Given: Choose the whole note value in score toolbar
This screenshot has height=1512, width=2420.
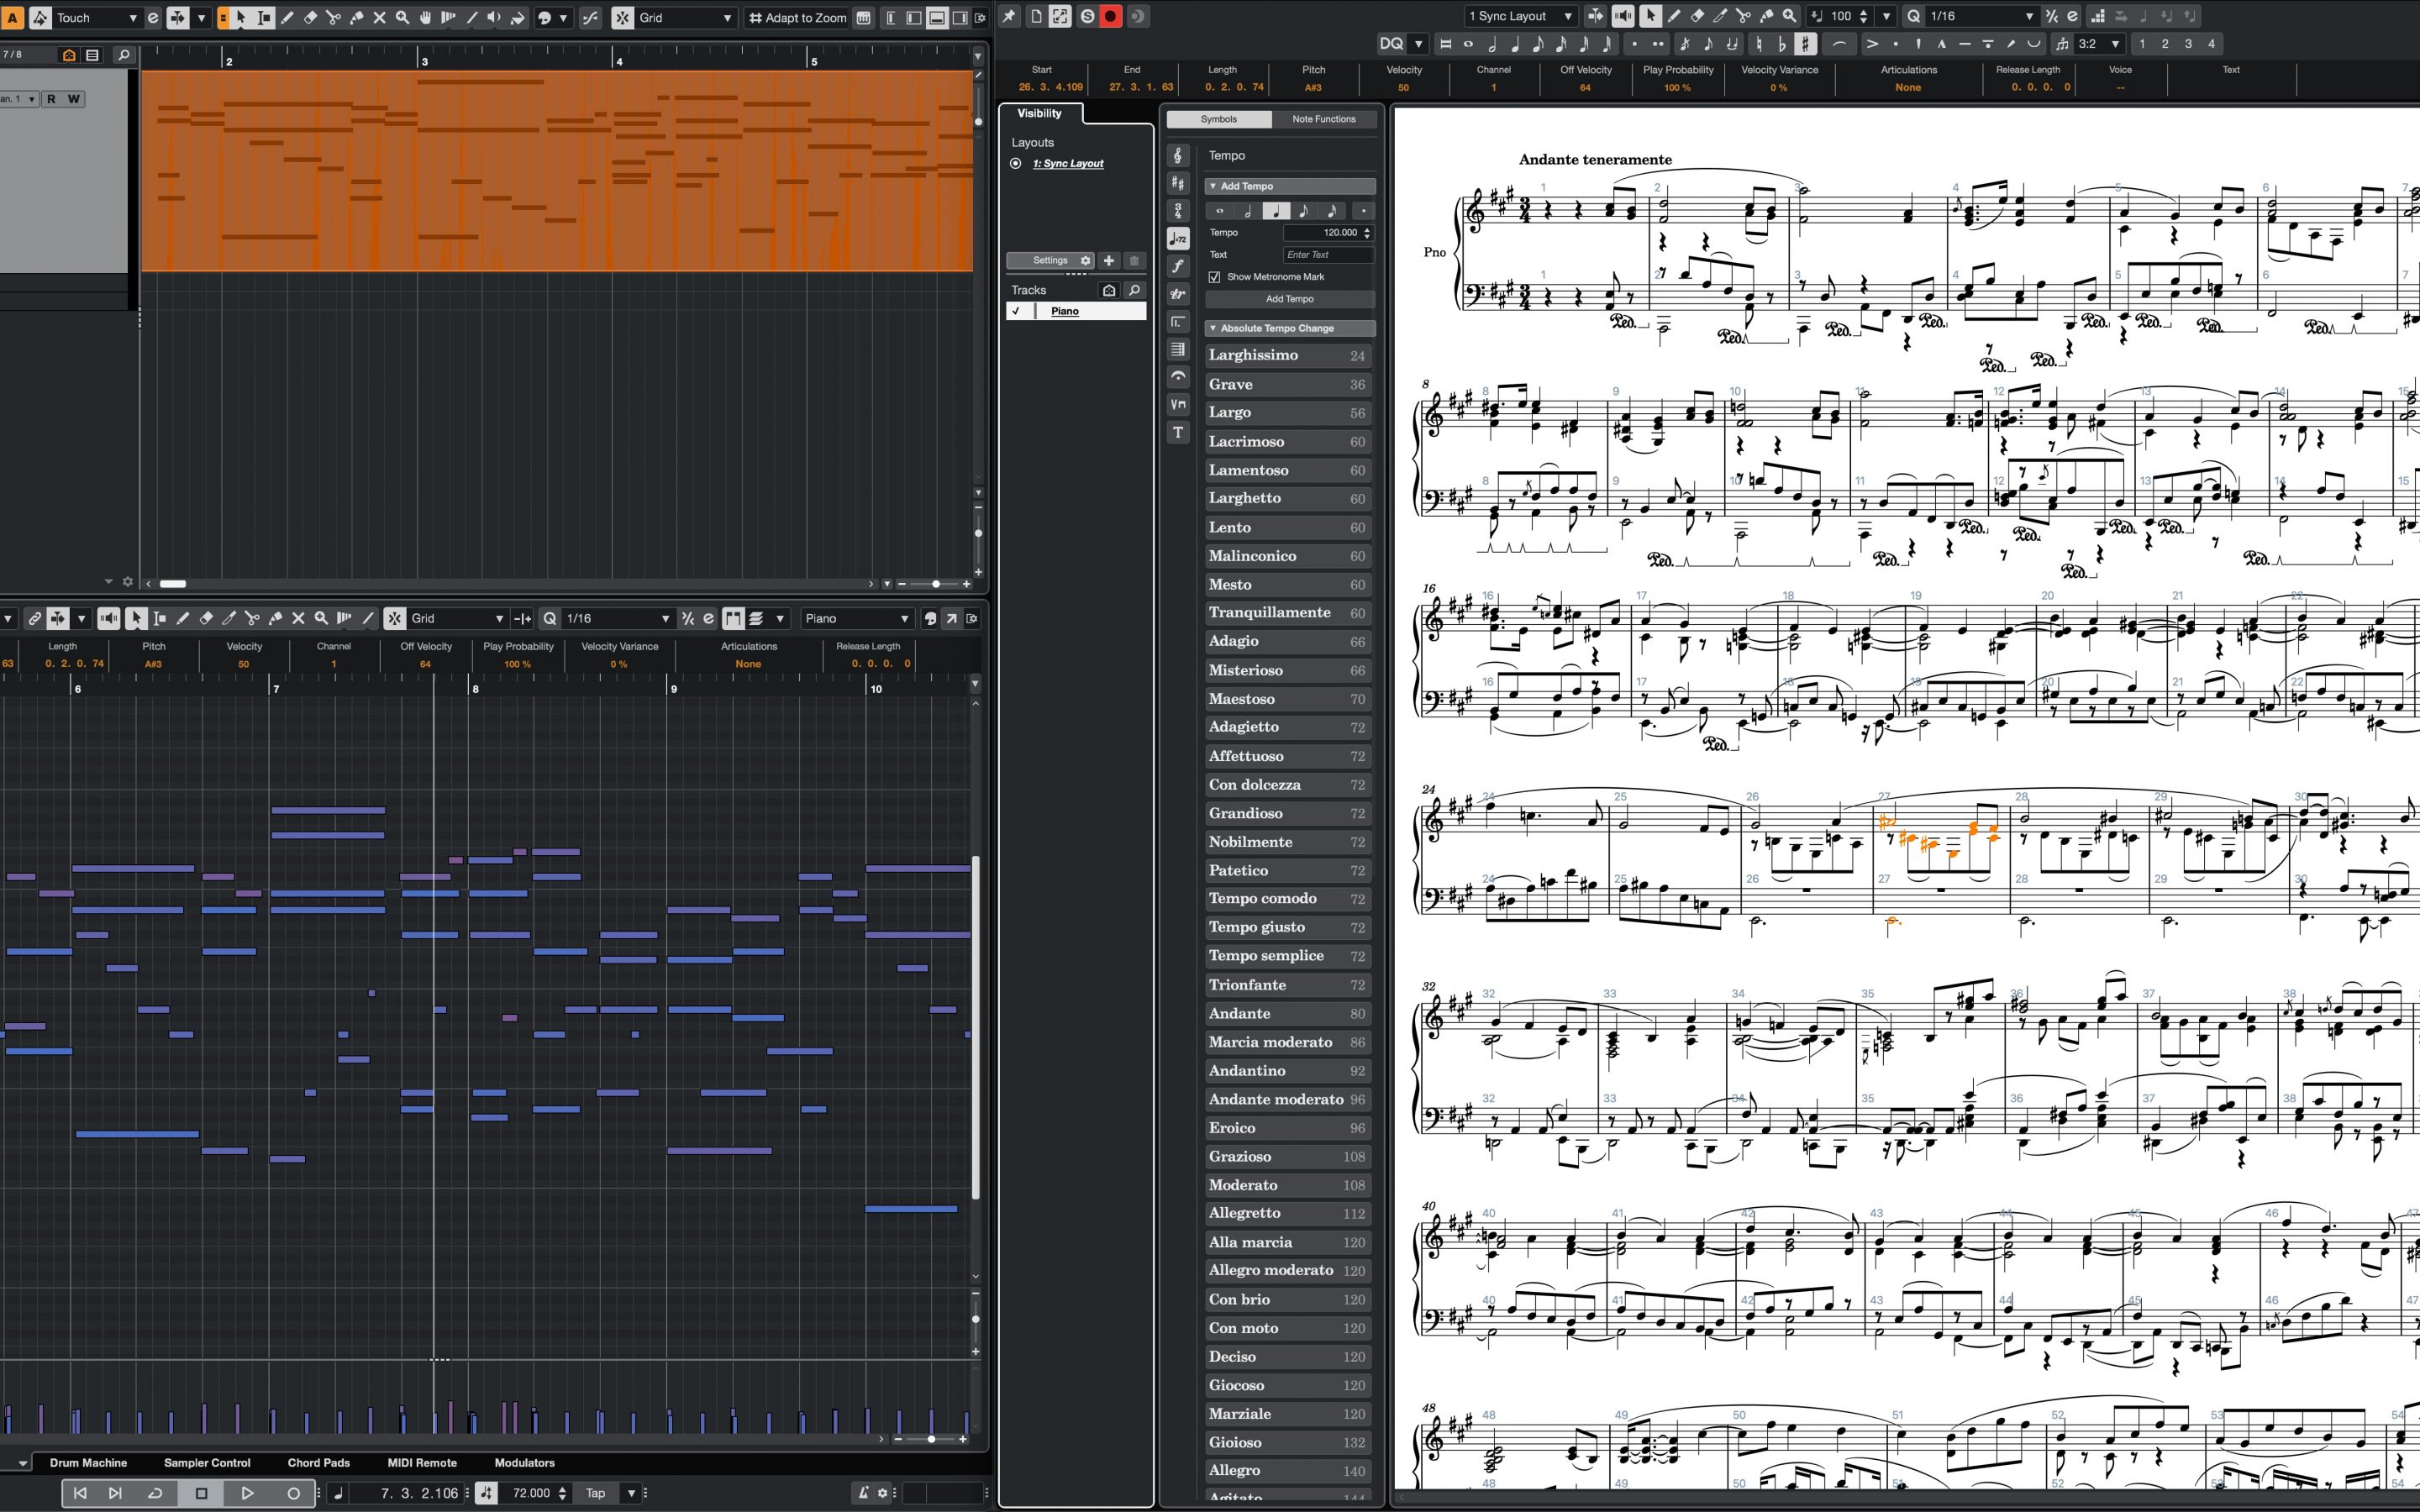Looking at the screenshot, I should coord(1469,43).
